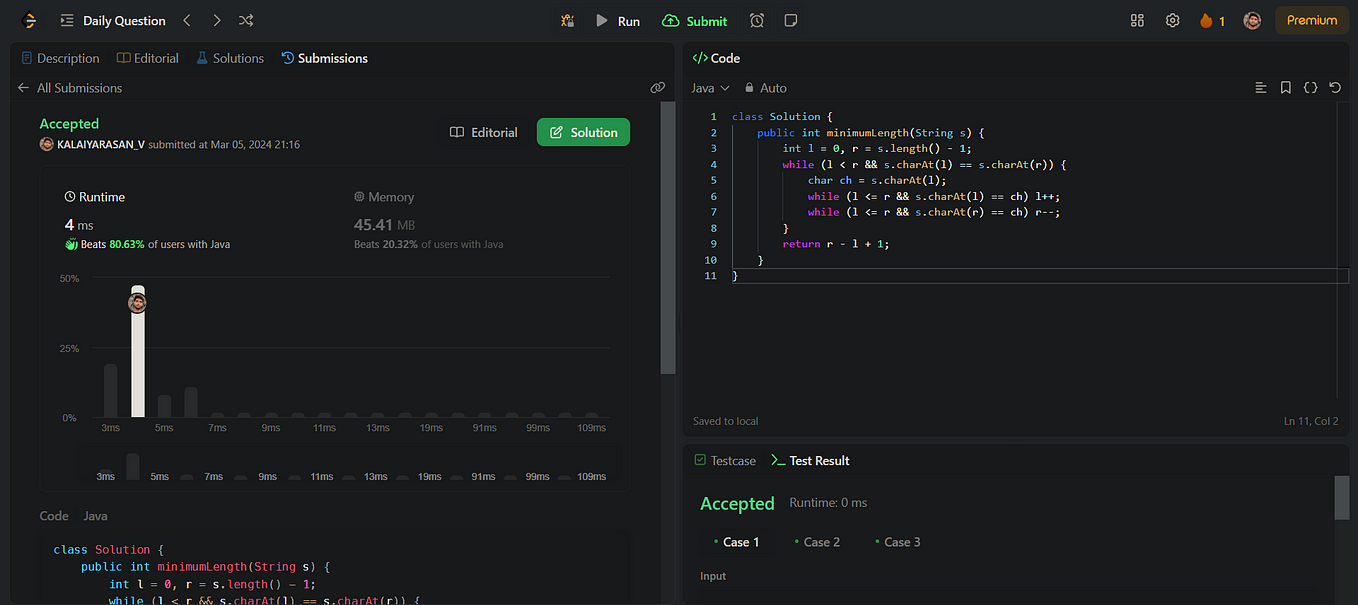
Task: Click the debugger icon beside Run
Action: point(568,20)
